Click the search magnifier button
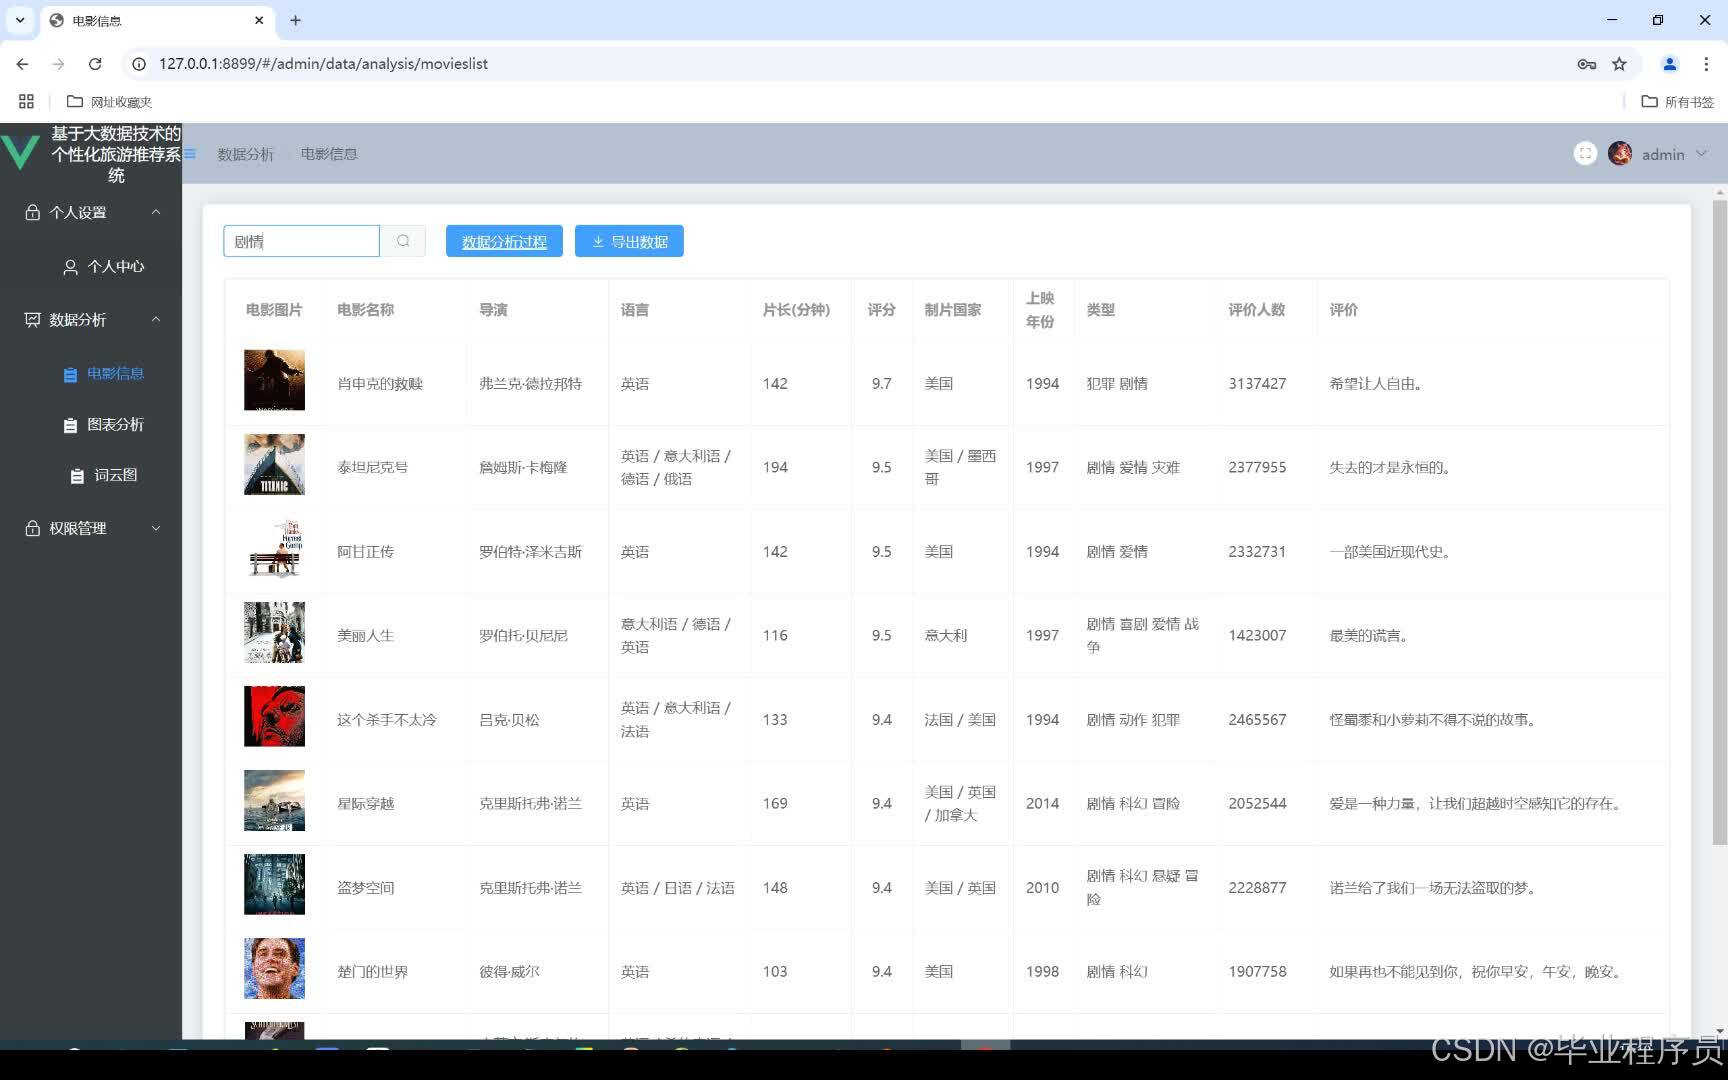 [x=403, y=241]
